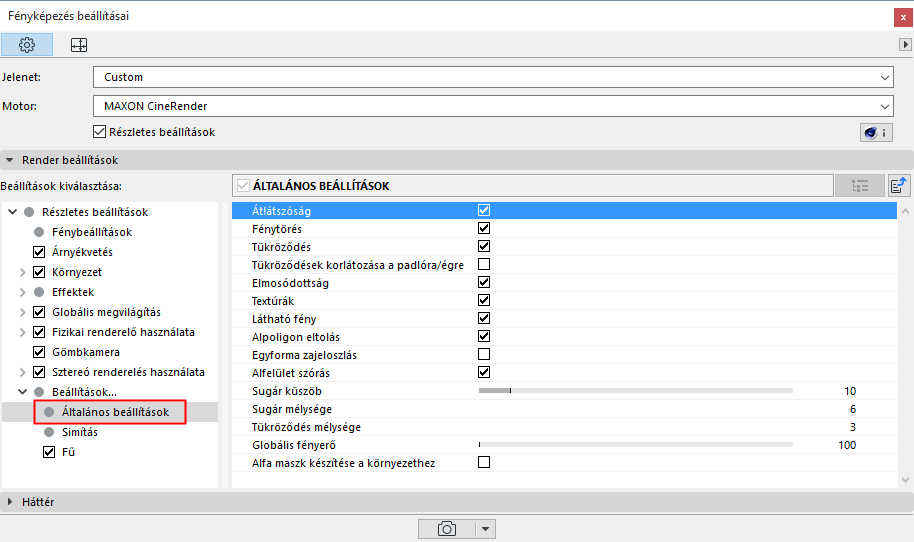Click the camera render button
The width and height of the screenshot is (914, 542).
click(447, 529)
